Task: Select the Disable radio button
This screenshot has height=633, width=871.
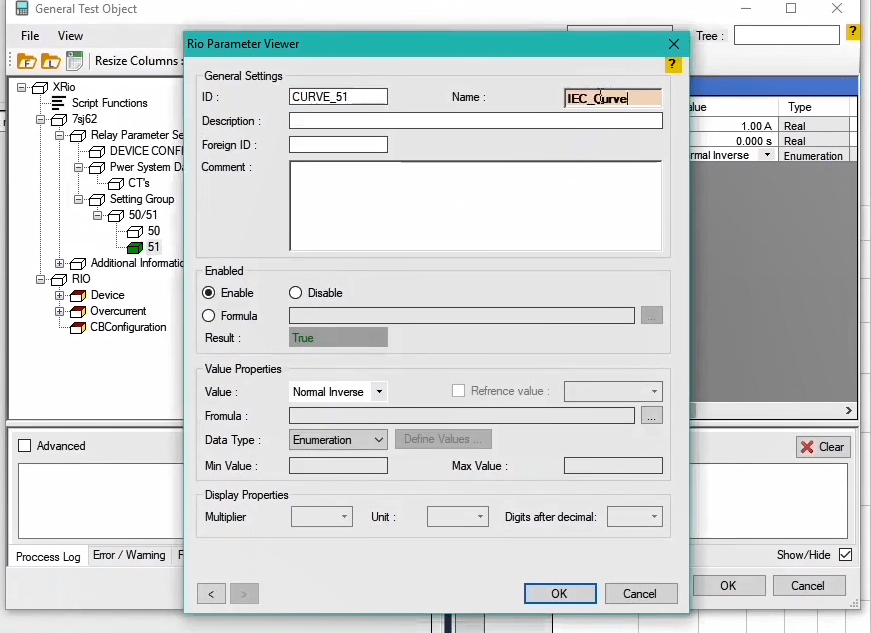Action: pos(296,293)
